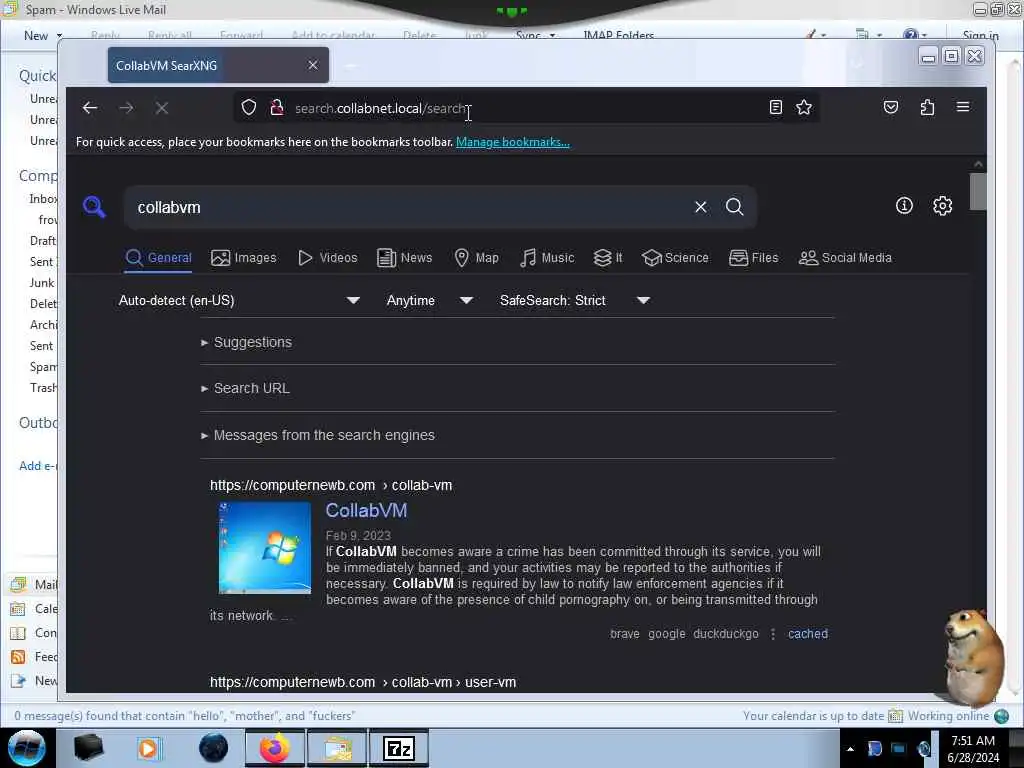Viewport: 1024px width, 768px height.
Task: Click the Manage bookmarks link
Action: 513,142
